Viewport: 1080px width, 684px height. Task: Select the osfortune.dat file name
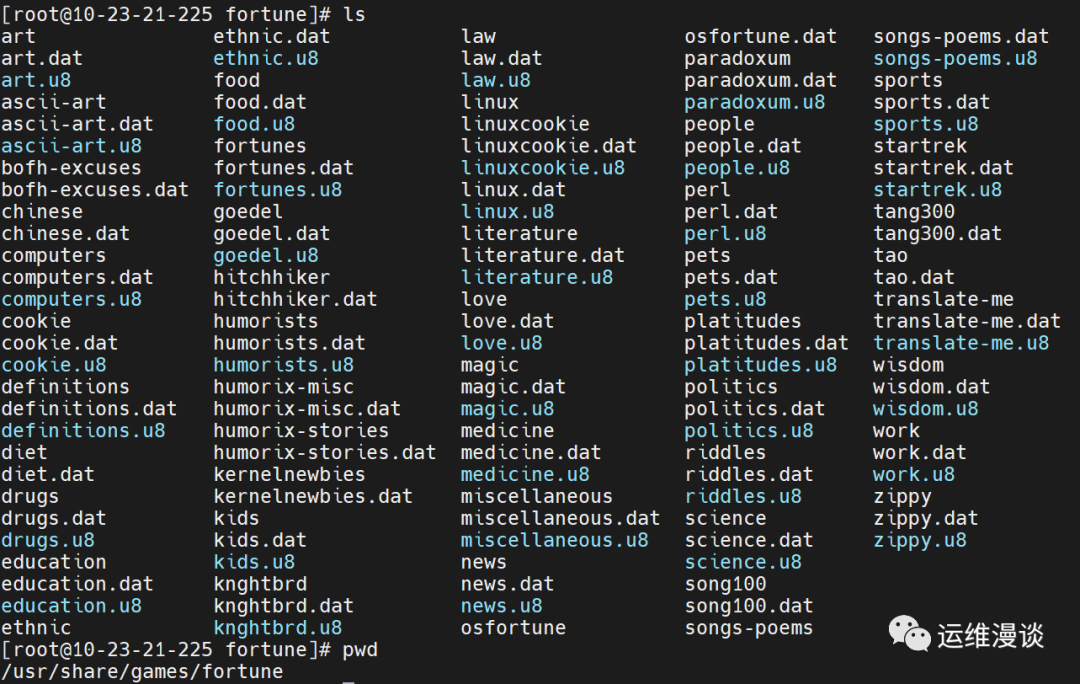pos(760,36)
